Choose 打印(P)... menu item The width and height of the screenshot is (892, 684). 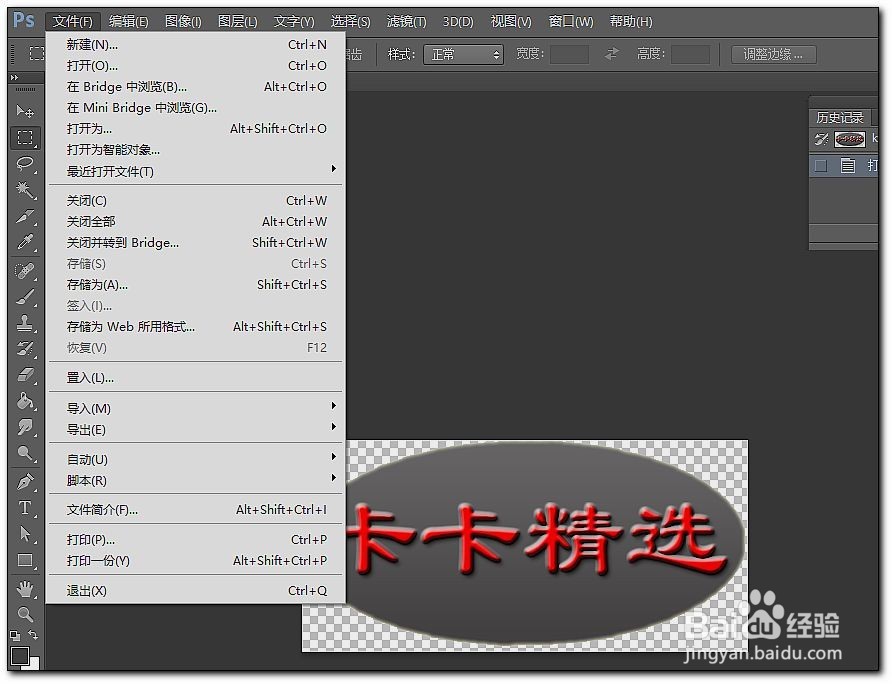196,539
